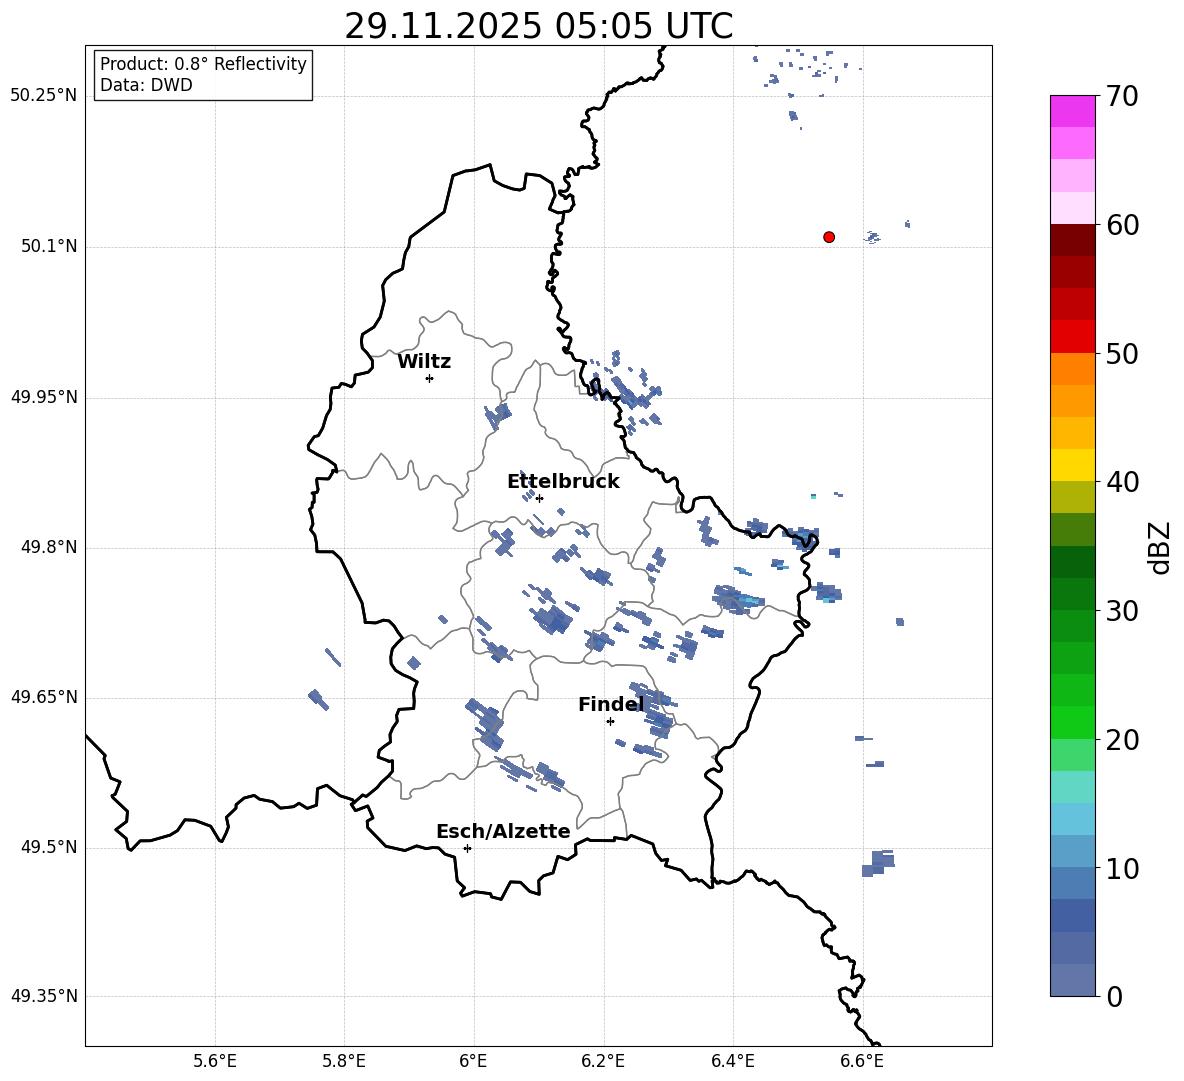Click the Product: 0.8° Reflectivity text
The height and width of the screenshot is (1081, 1184).
pyautogui.click(x=203, y=63)
